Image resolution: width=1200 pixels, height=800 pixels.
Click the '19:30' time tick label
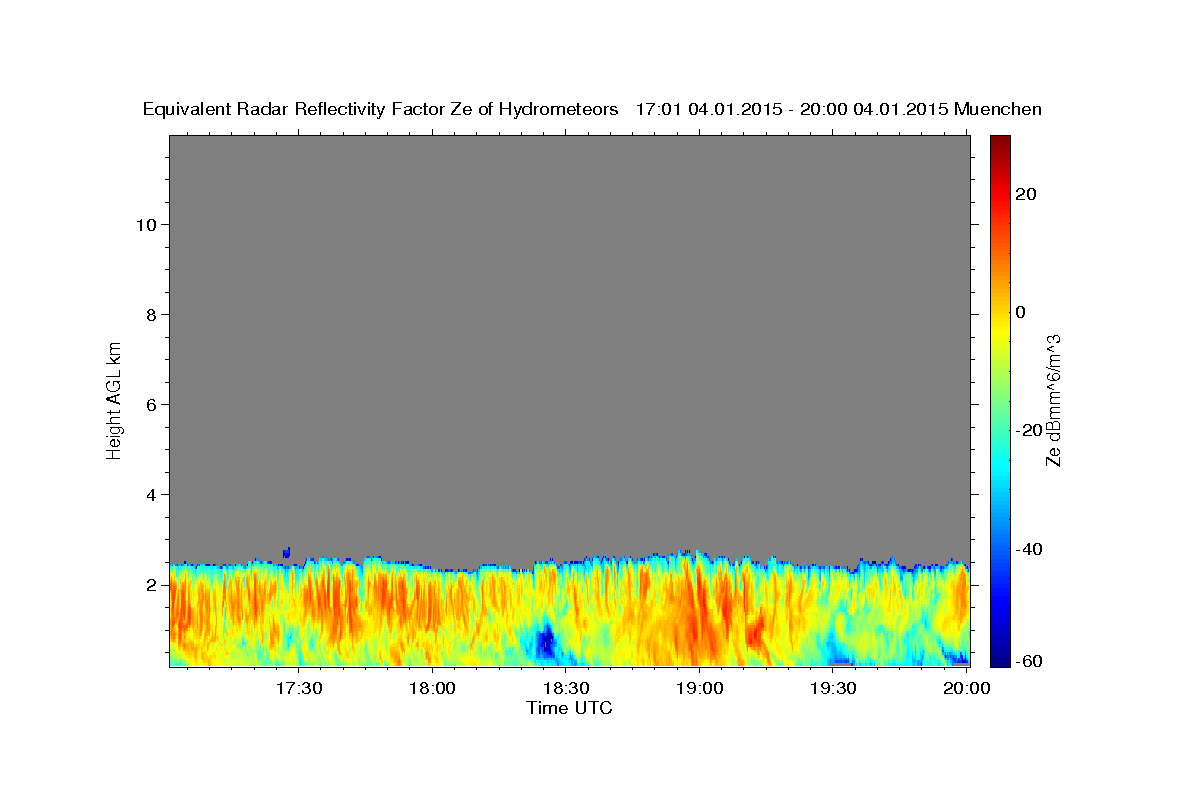[833, 688]
